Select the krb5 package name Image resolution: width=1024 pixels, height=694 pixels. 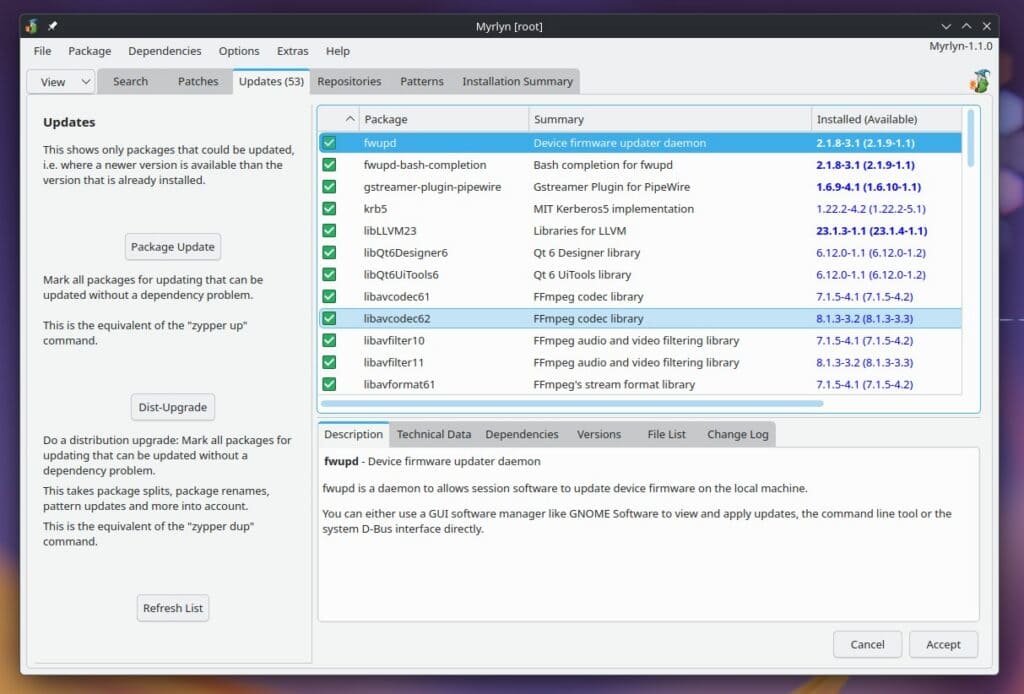tap(376, 209)
